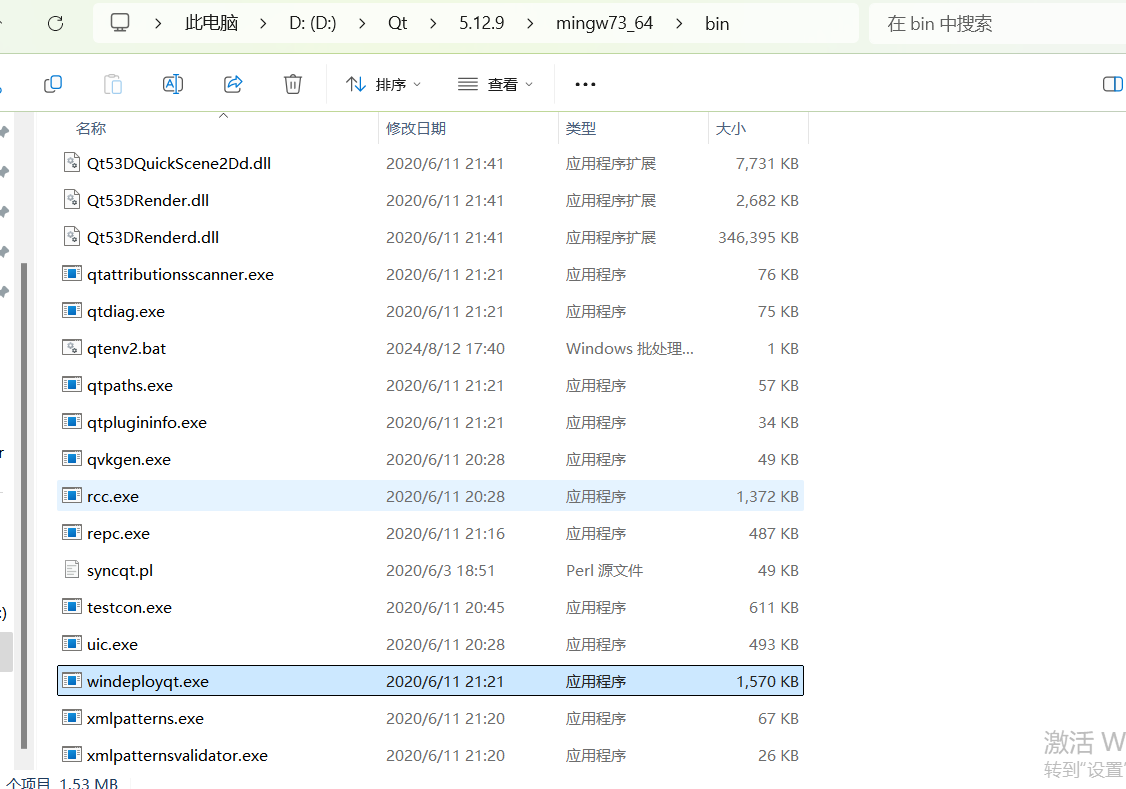Image resolution: width=1126 pixels, height=789 pixels.
Task: Click the bin segment in the address bar
Action: (x=717, y=24)
